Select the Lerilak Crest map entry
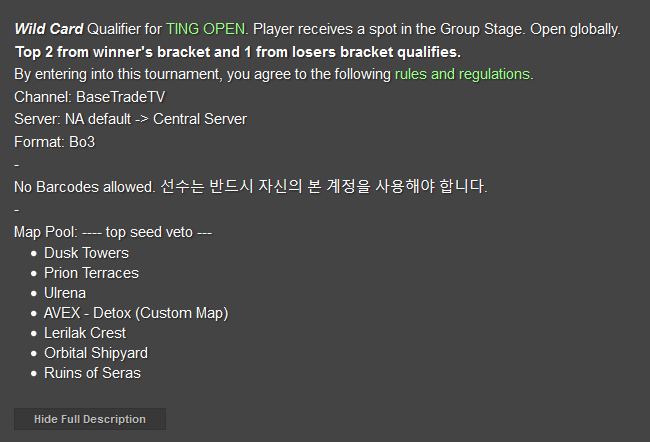Image resolution: width=650 pixels, height=442 pixels. pyautogui.click(x=85, y=333)
